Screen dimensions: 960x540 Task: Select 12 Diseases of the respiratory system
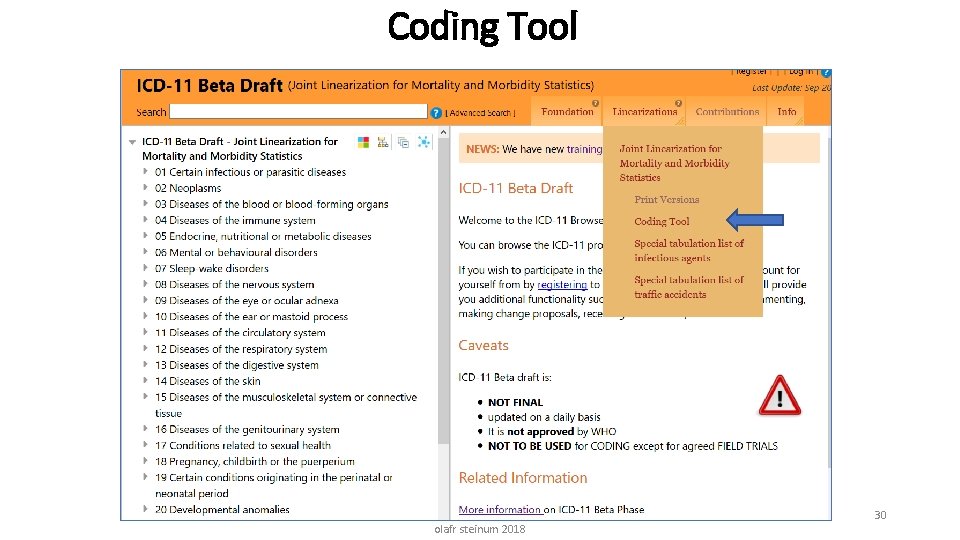241,349
